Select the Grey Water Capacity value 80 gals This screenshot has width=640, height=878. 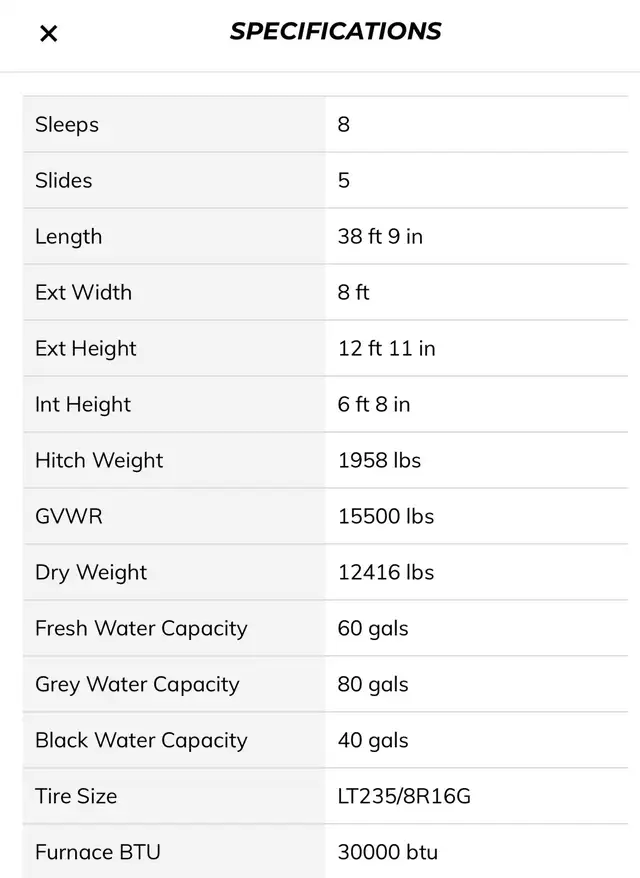(373, 685)
